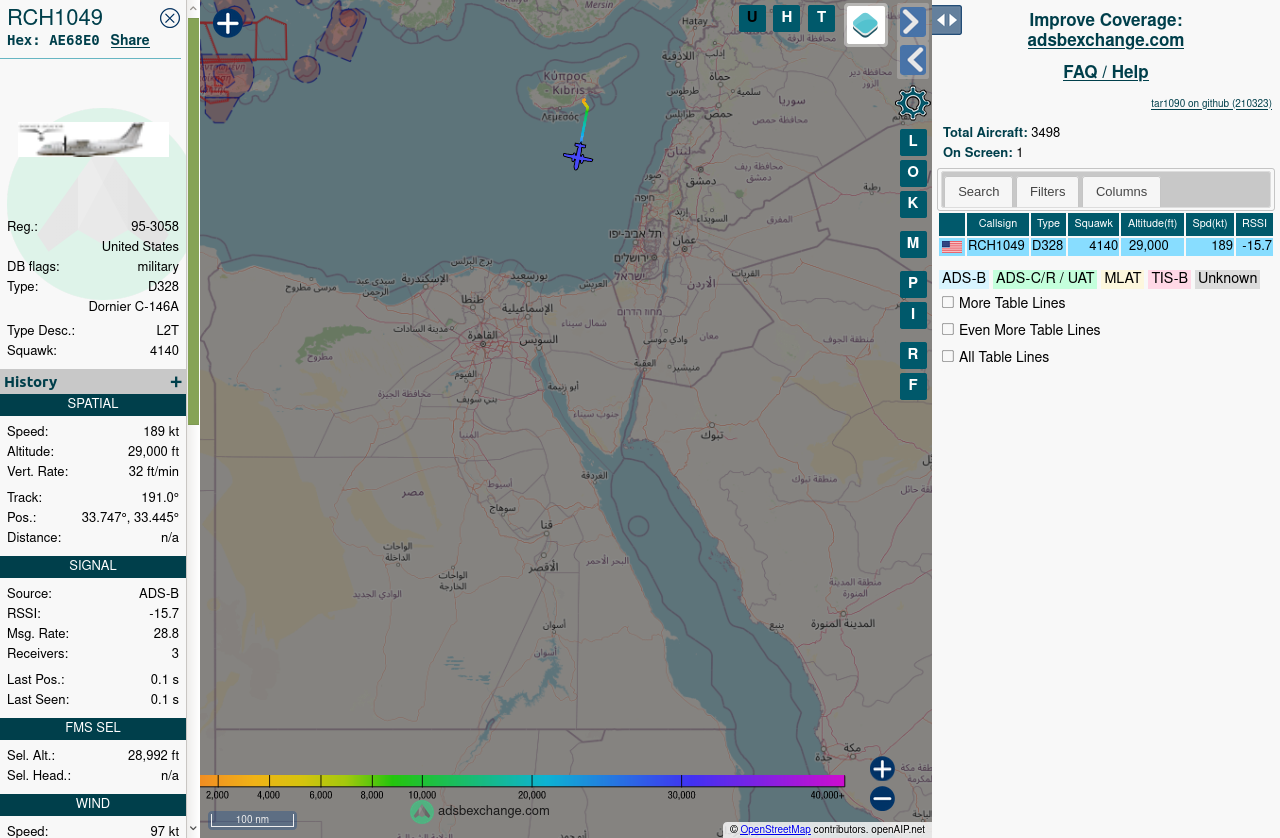This screenshot has height=838, width=1280.
Task: Open the settings gear icon
Action: (913, 103)
